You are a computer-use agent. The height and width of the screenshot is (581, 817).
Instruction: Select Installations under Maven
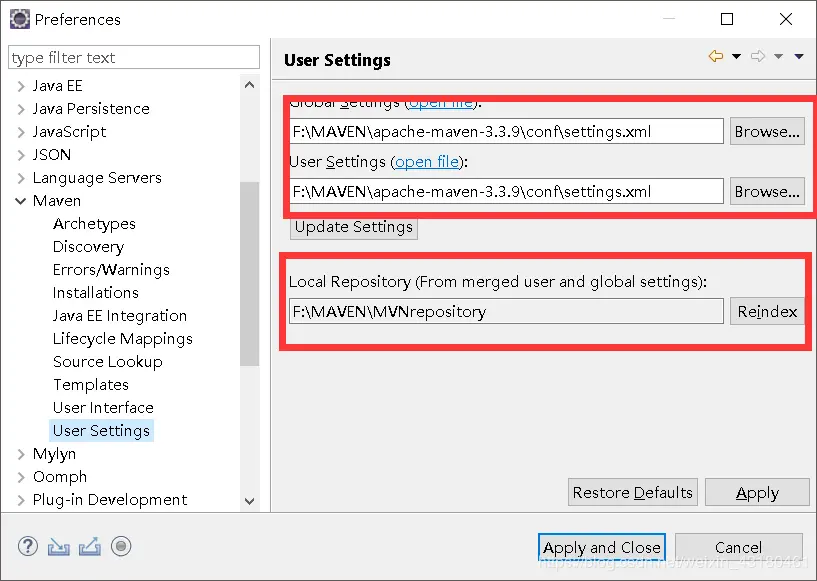[x=96, y=293]
